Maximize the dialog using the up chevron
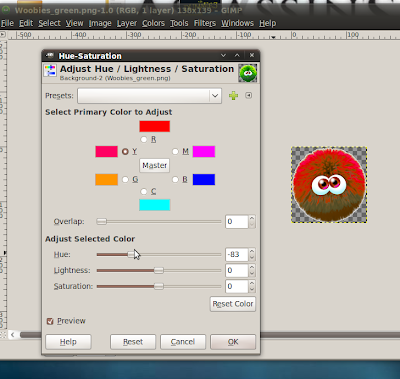This screenshot has width=400, height=379. coord(237,55)
